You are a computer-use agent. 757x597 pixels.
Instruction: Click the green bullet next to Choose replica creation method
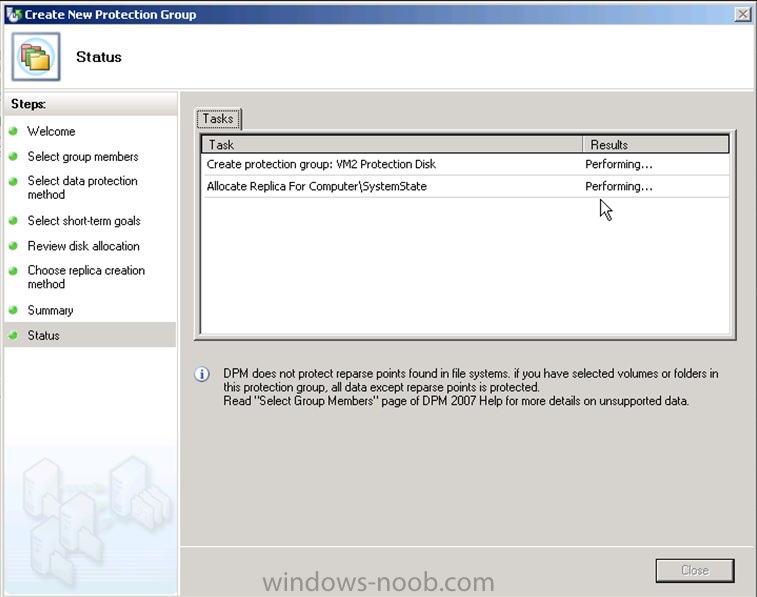[x=14, y=271]
